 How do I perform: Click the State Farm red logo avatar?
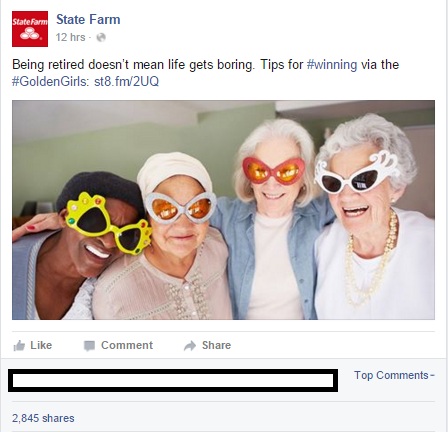pos(30,29)
